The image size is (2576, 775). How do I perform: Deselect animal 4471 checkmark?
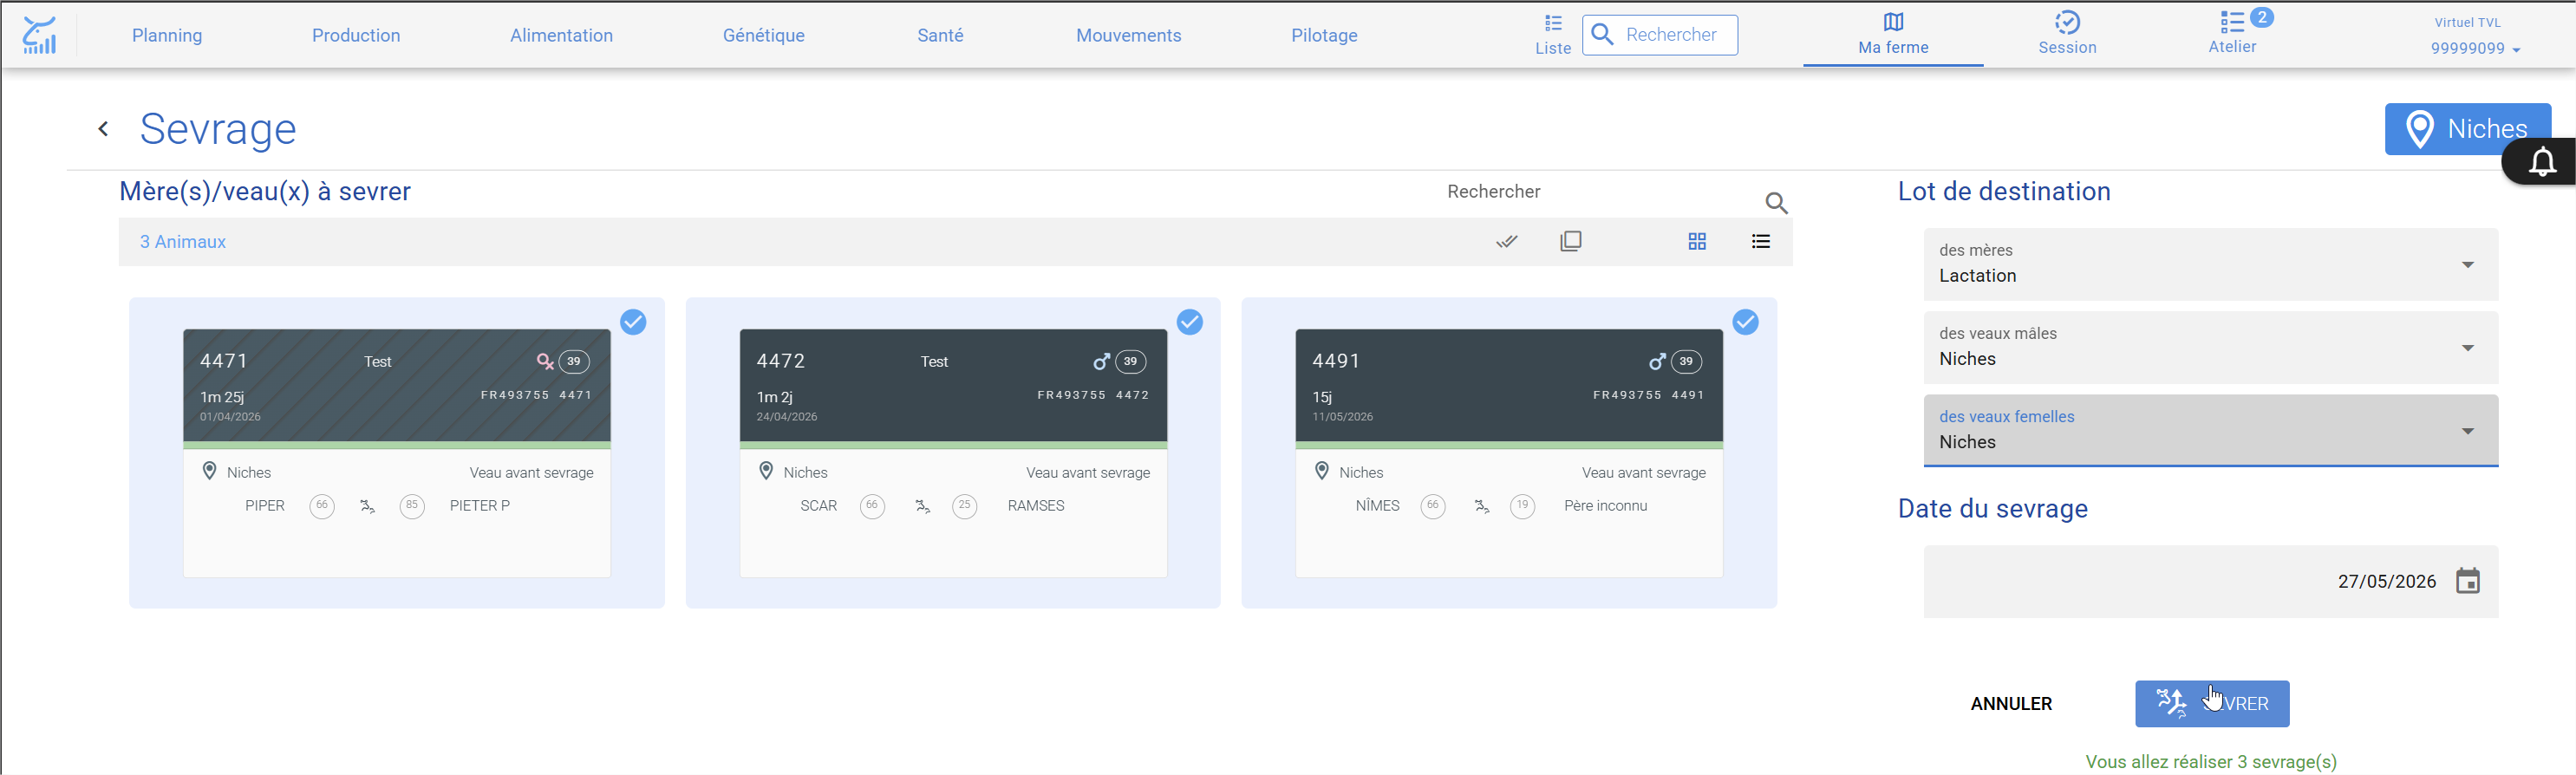[x=633, y=322]
